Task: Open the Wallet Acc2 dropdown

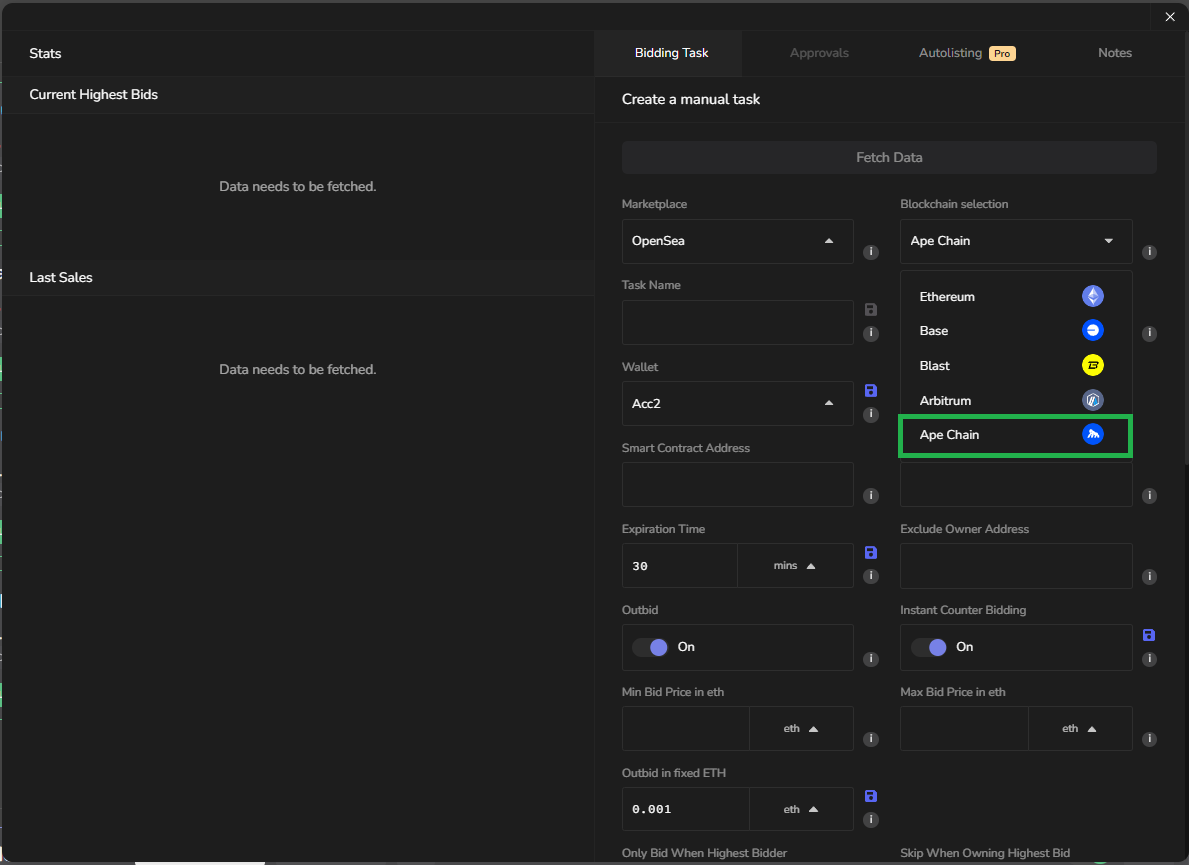Action: pos(737,403)
